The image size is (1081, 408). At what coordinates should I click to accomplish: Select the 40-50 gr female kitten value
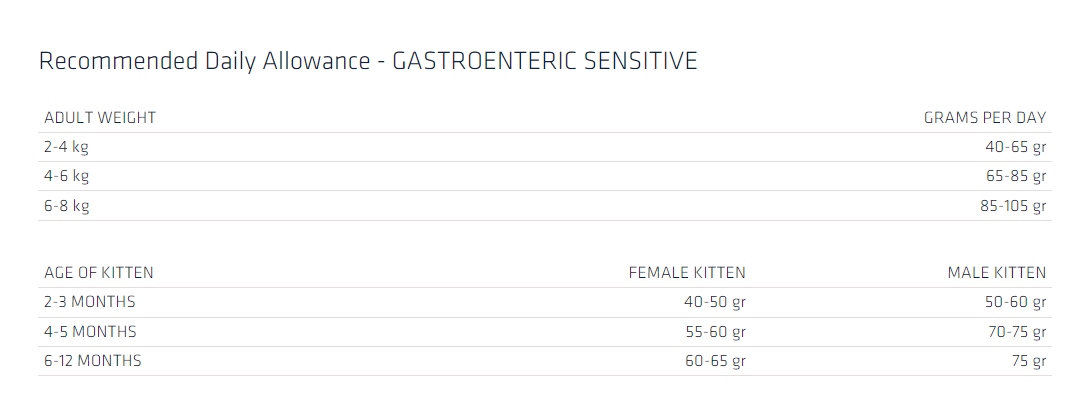pos(715,302)
